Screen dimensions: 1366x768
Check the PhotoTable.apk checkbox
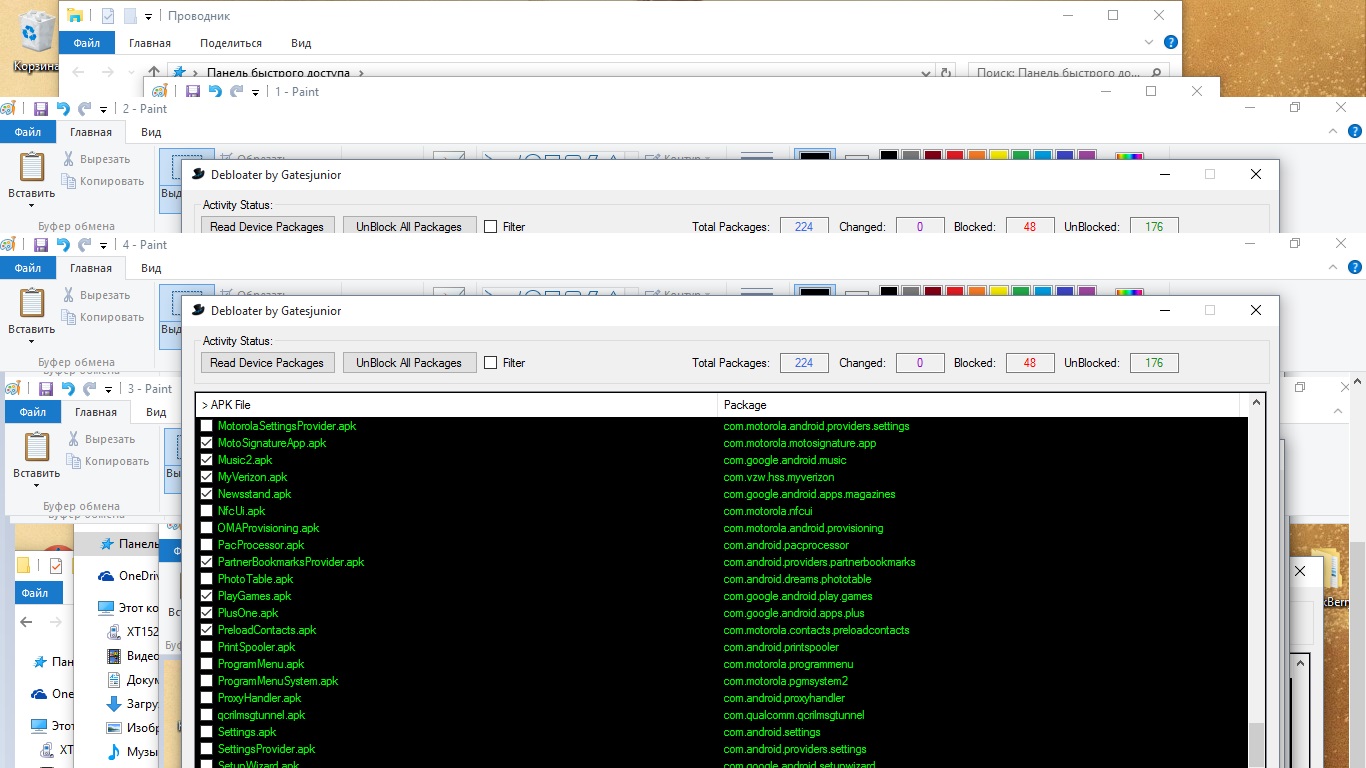coord(207,579)
